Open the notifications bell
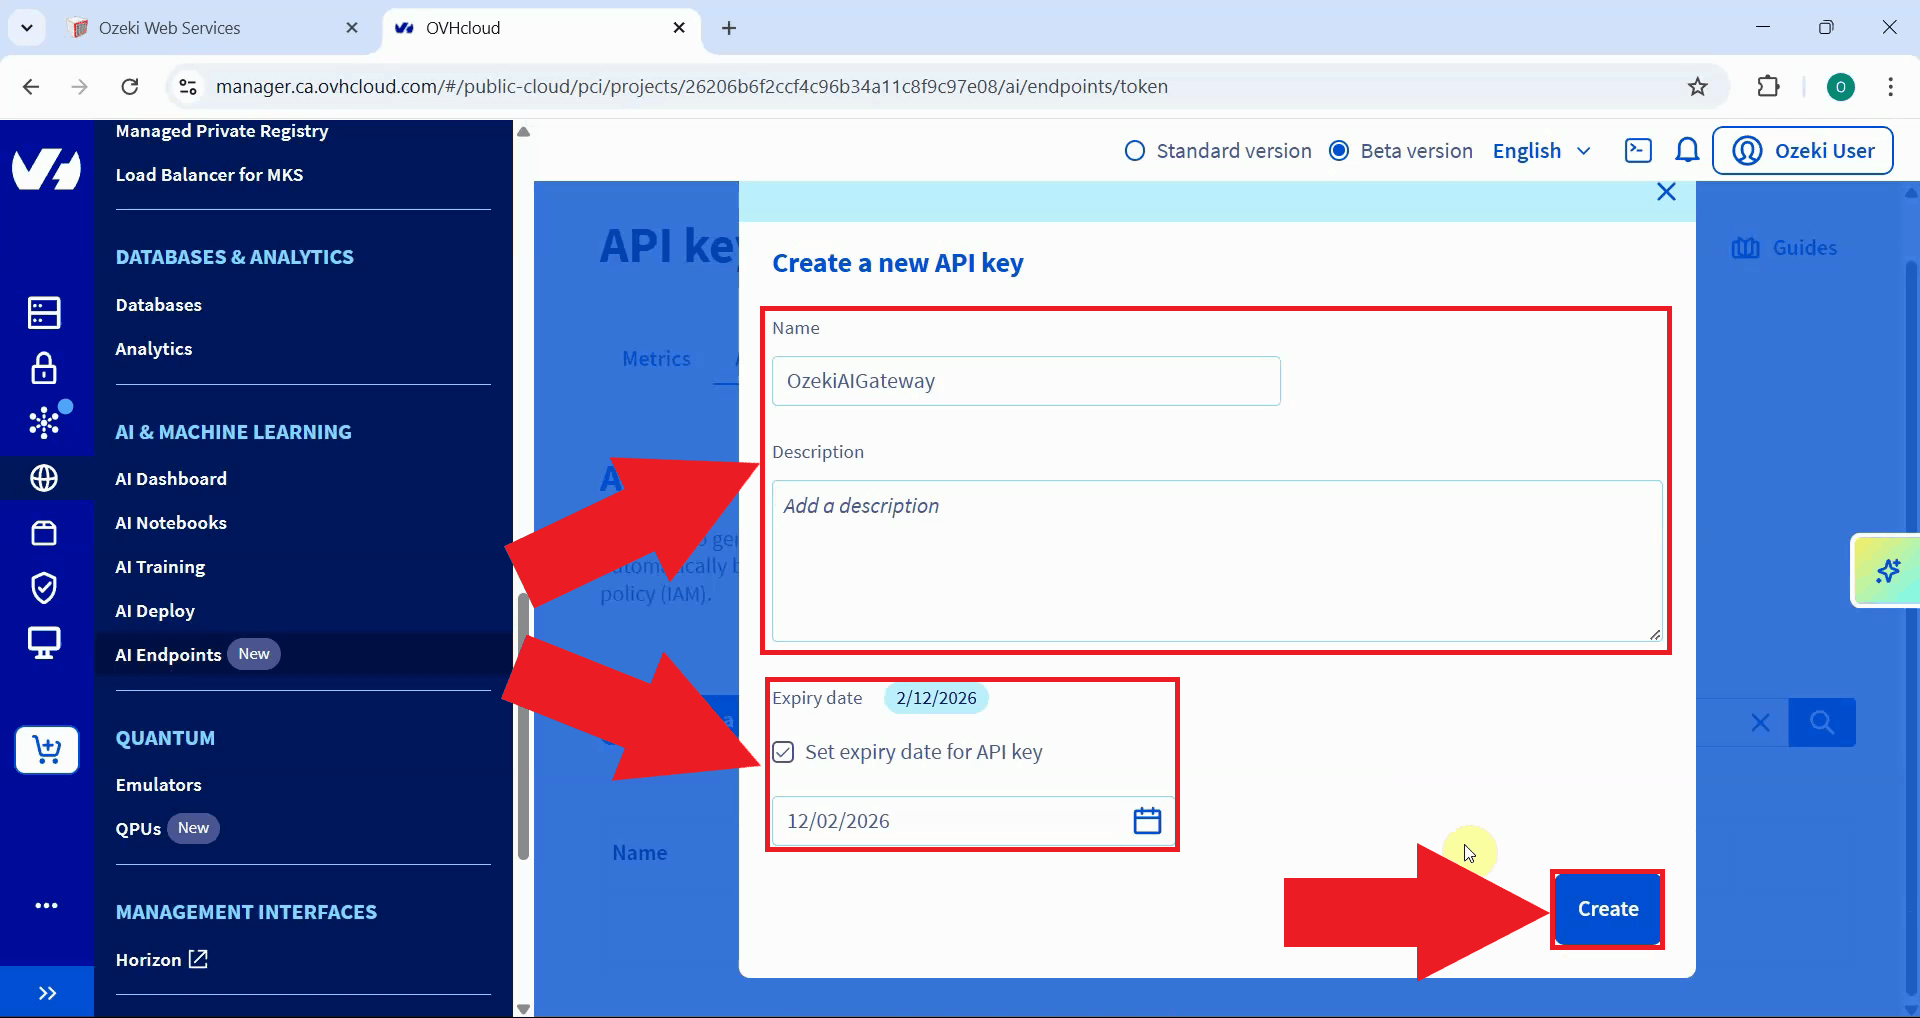 point(1687,150)
